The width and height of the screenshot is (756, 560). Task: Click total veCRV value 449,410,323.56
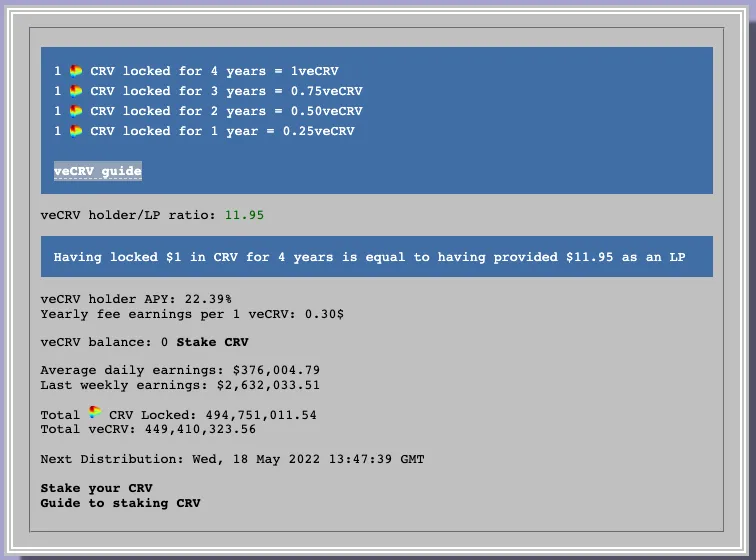click(x=201, y=429)
